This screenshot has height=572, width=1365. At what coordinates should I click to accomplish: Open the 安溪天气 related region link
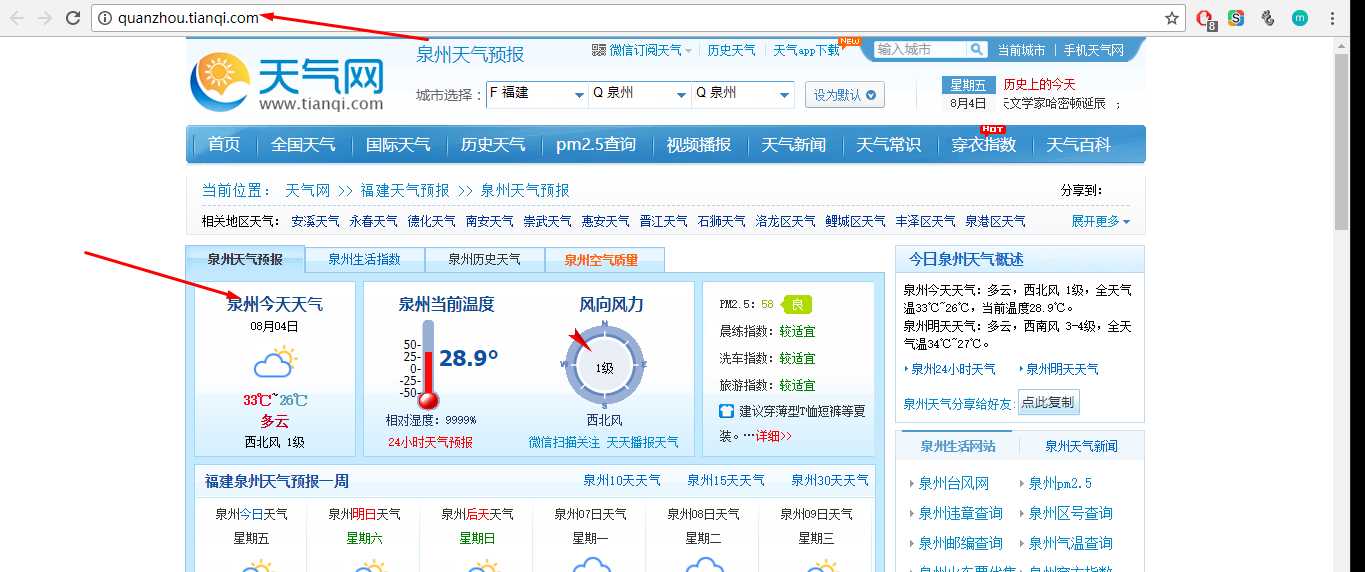tap(315, 221)
